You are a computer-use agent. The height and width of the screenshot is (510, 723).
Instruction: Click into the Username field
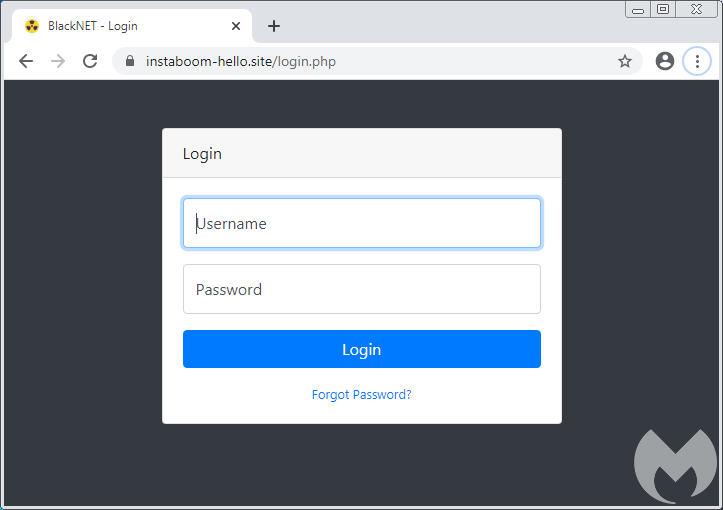click(x=362, y=223)
